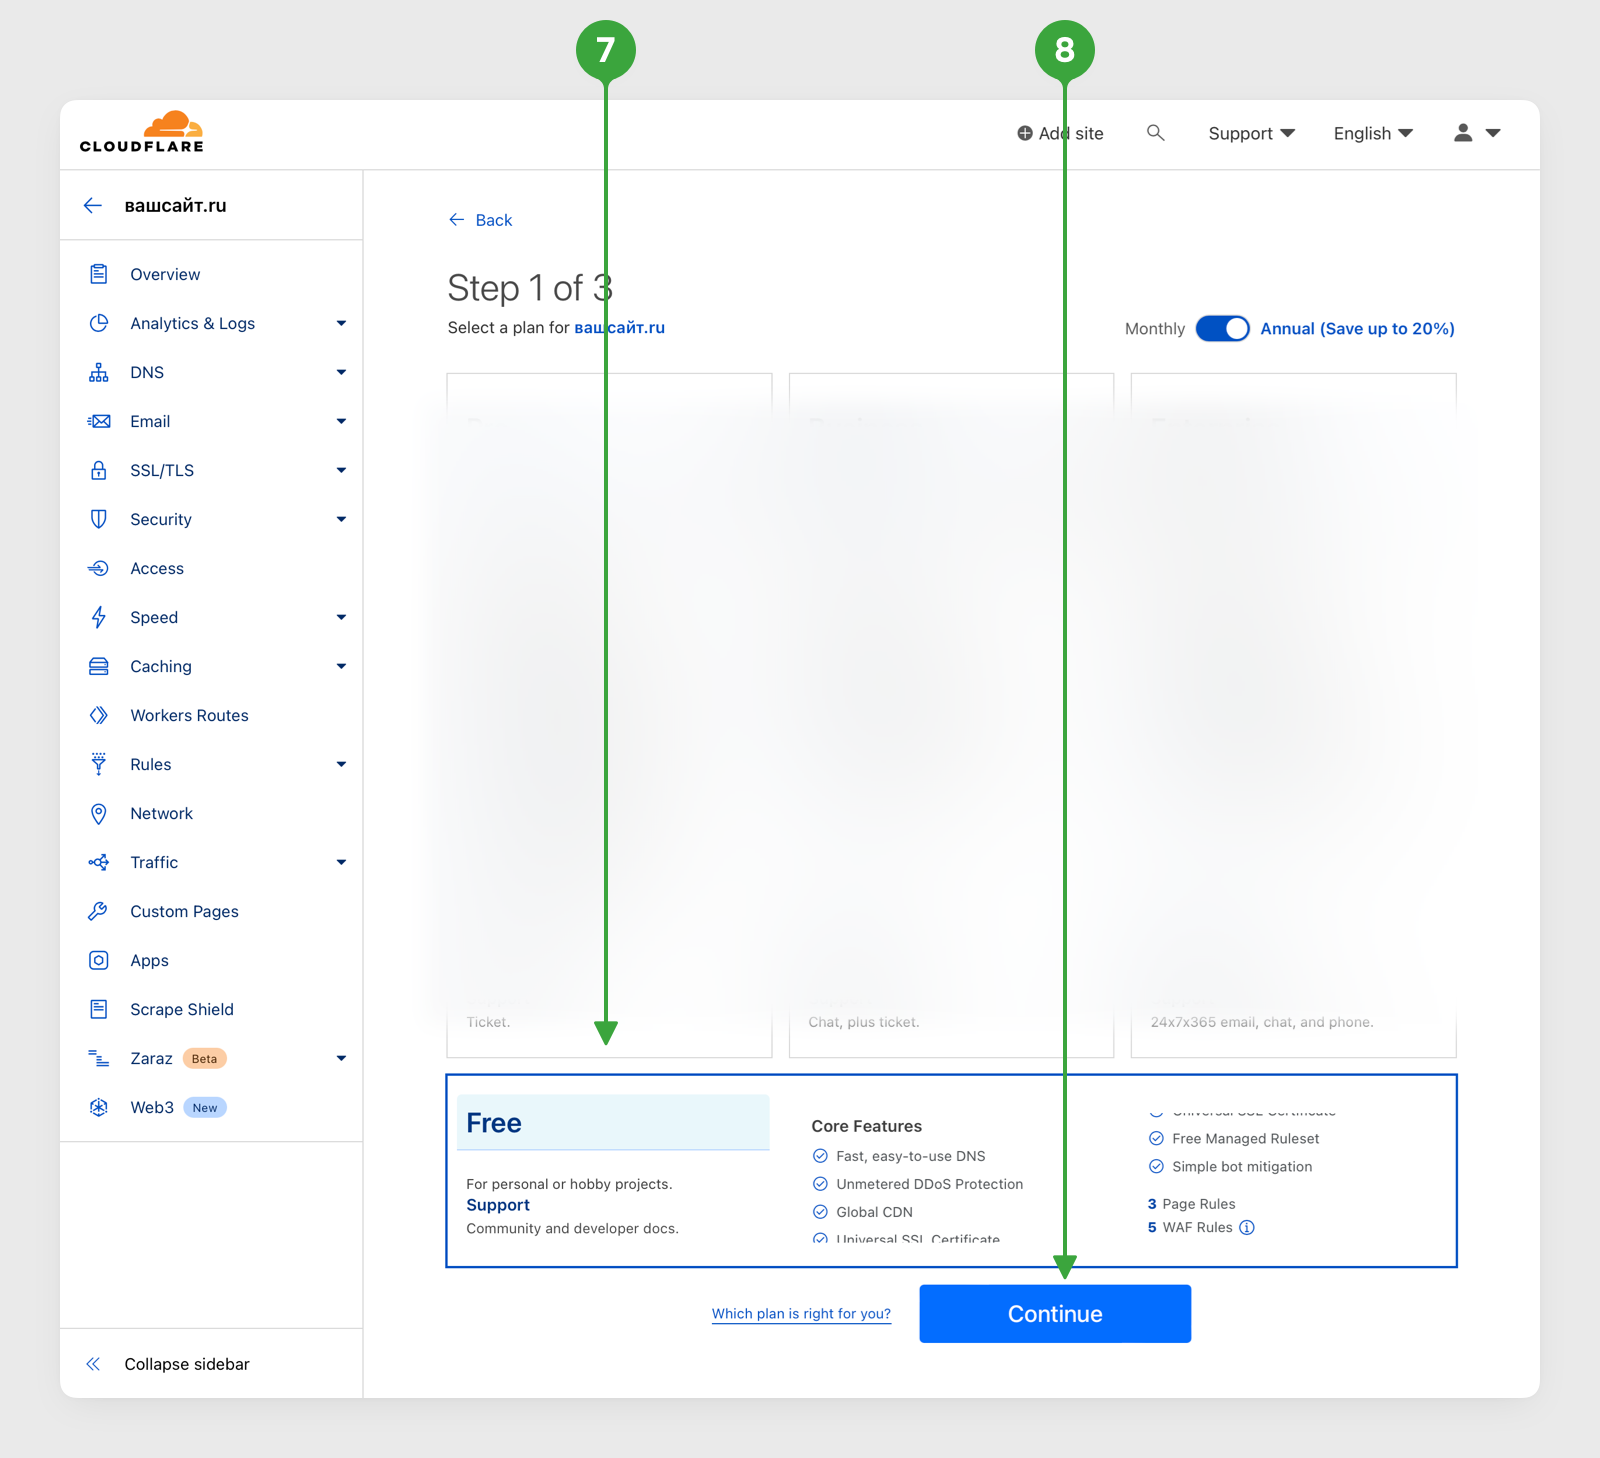1600x1458 pixels.
Task: Select Annual (Save up to 20%) label
Action: click(1357, 328)
